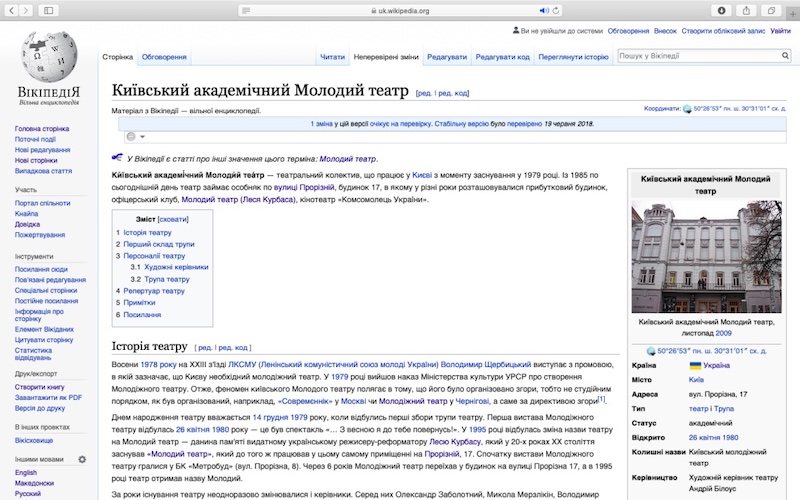Open the theatre building photo
Viewport: 800px width, 500px height.
(x=706, y=256)
